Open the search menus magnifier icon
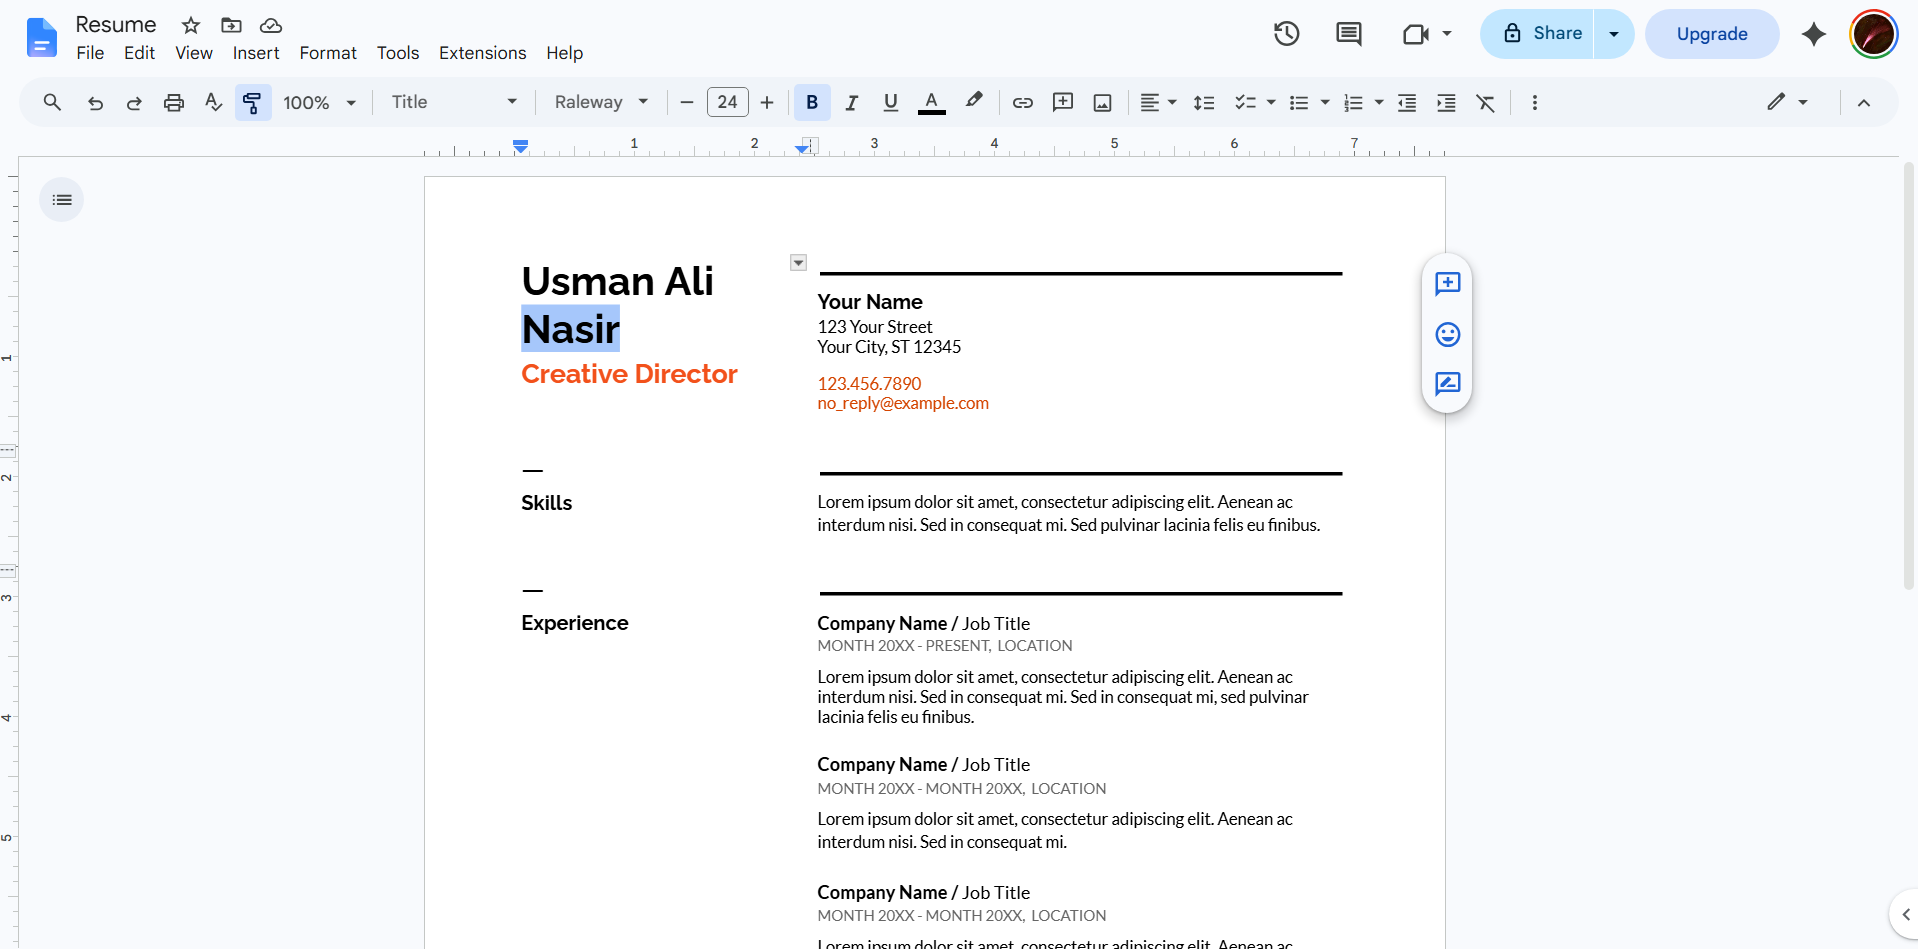This screenshot has width=1918, height=949. click(52, 102)
